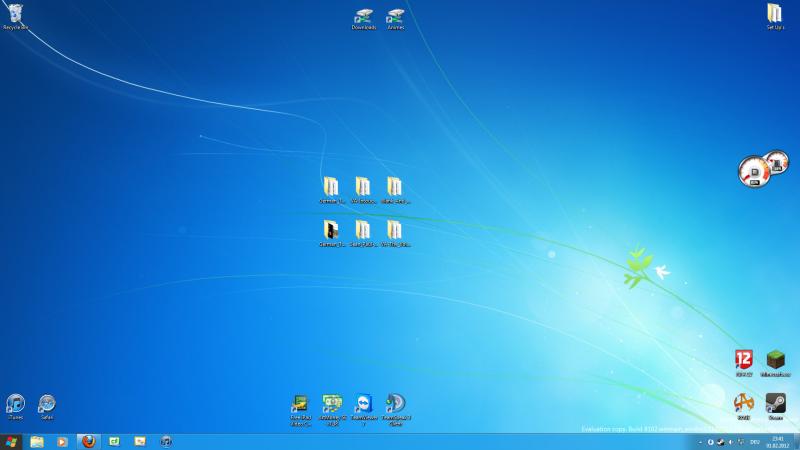Click the Windows Start button
This screenshot has height=450, width=800.
coord(11,441)
